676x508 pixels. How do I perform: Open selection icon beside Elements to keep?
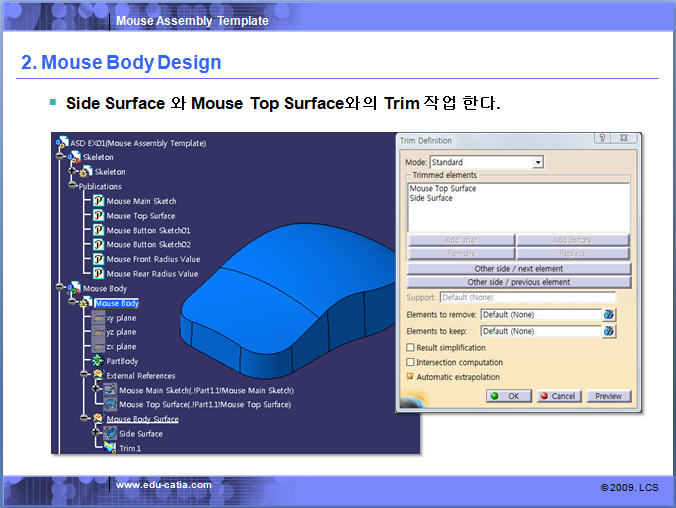pos(609,331)
